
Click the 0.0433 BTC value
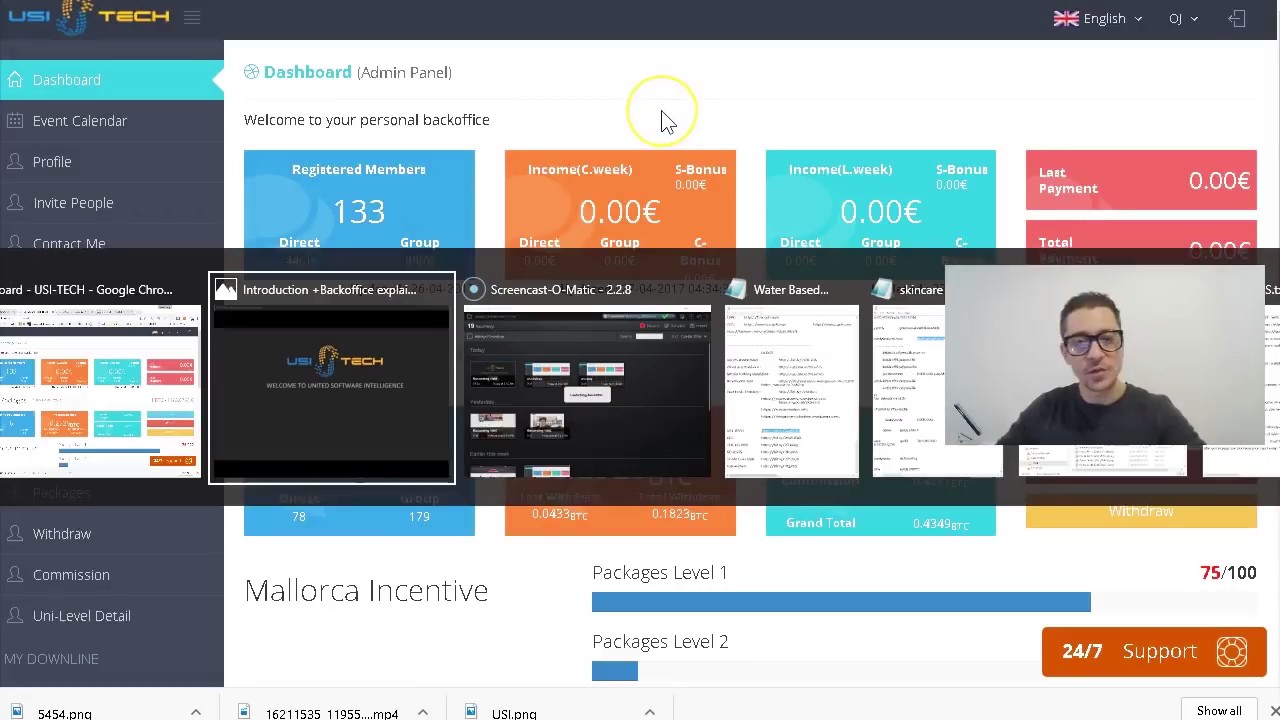560,514
